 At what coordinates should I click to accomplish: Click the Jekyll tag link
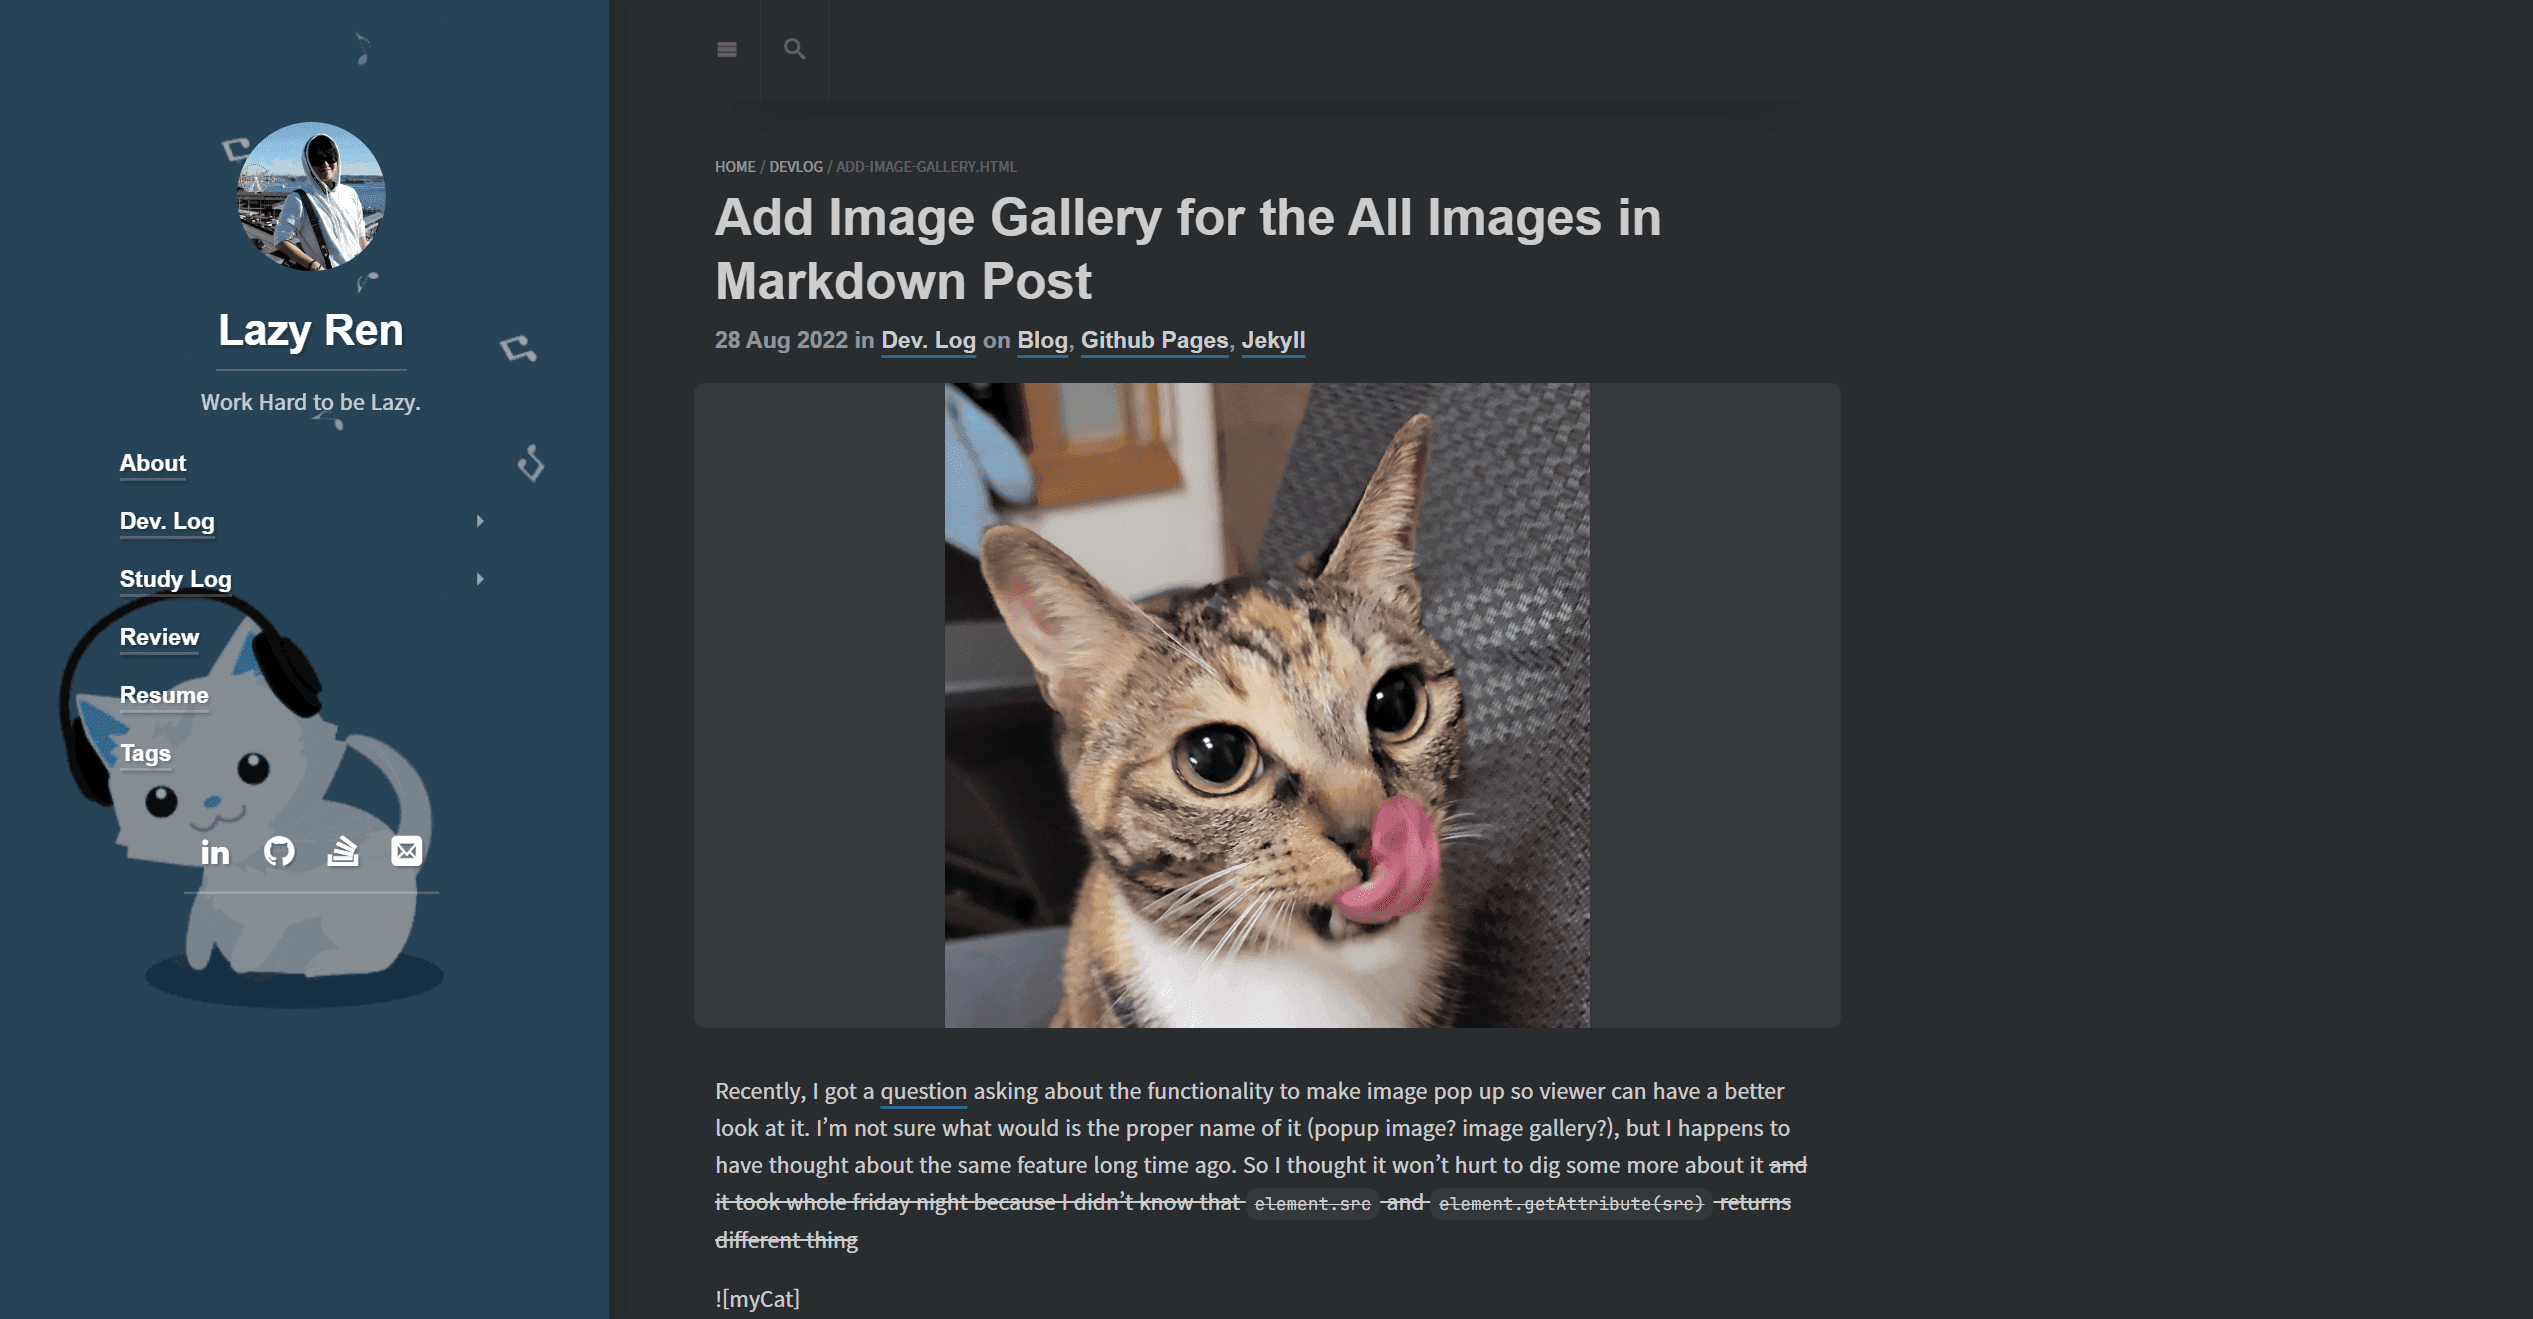[1275, 340]
